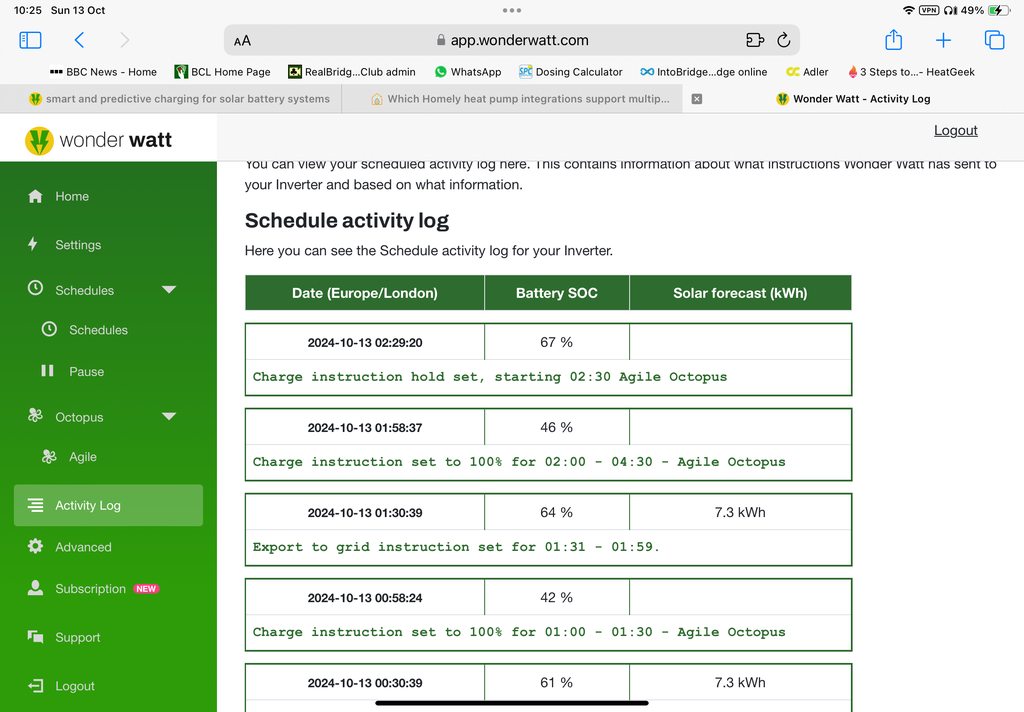Viewport: 1024px width, 712px height.
Task: Click the Logout link at top right
Action: point(955,130)
